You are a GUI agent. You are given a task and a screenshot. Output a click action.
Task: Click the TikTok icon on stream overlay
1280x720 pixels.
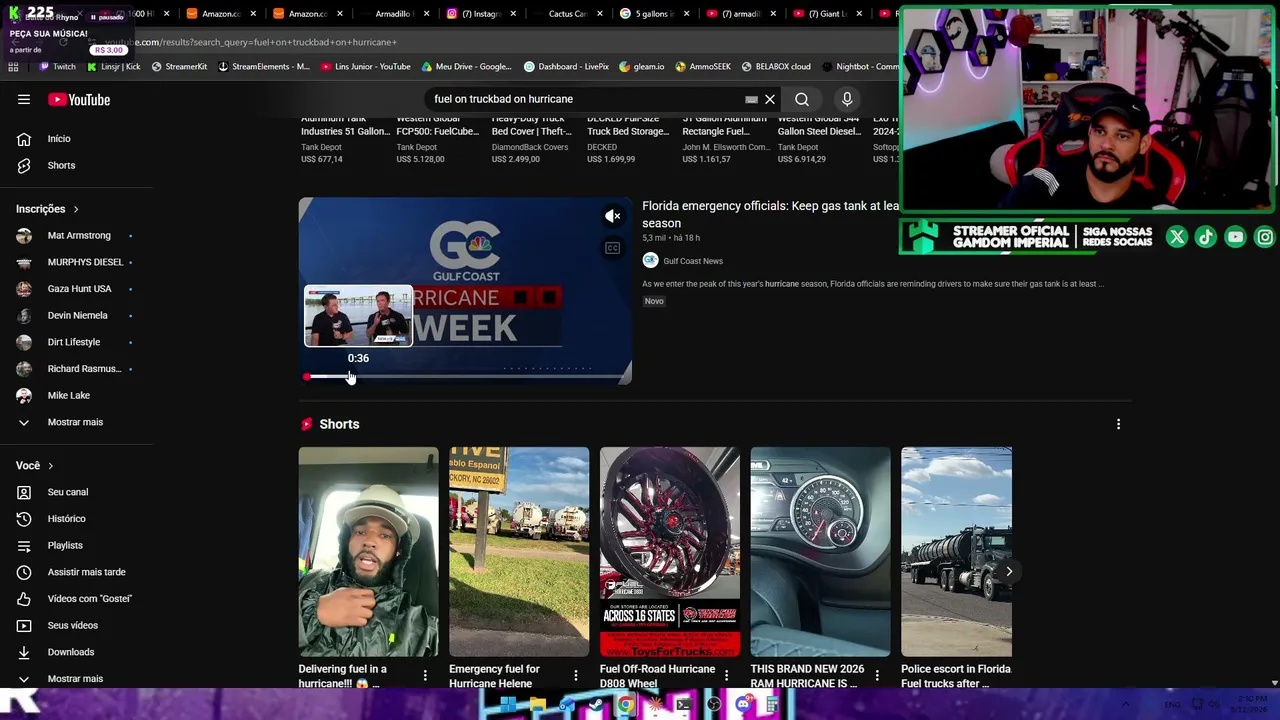(x=1206, y=237)
